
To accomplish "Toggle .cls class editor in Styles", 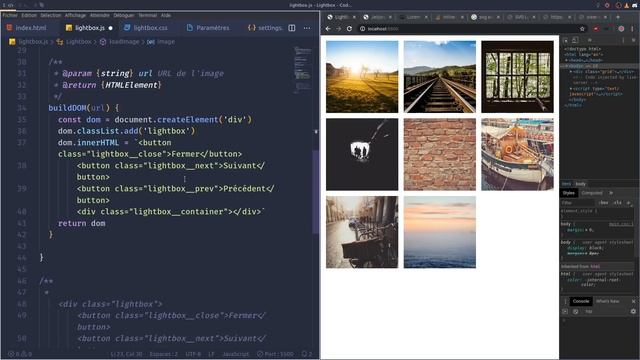I will point(618,202).
